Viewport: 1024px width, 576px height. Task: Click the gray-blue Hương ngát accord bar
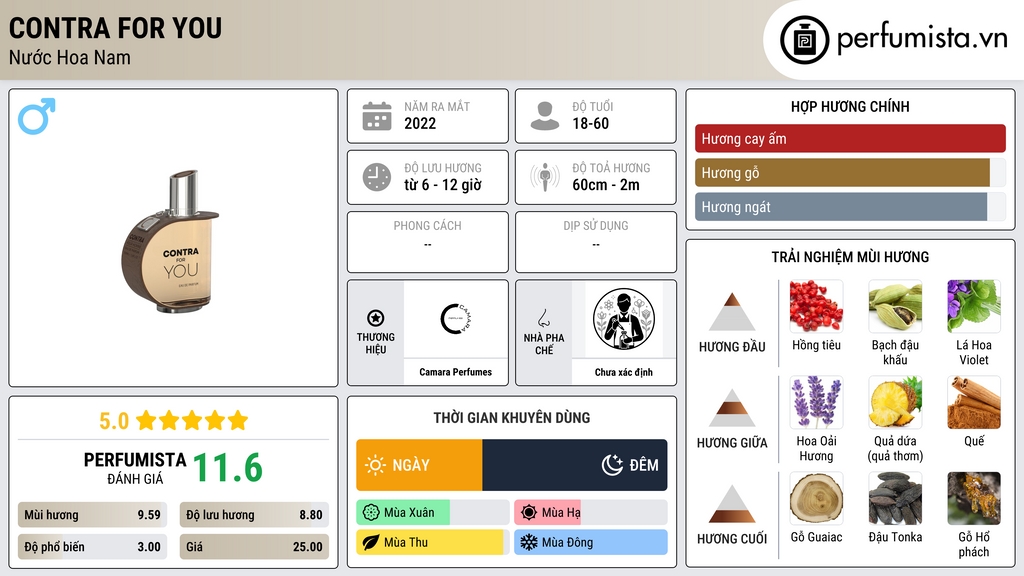(840, 207)
